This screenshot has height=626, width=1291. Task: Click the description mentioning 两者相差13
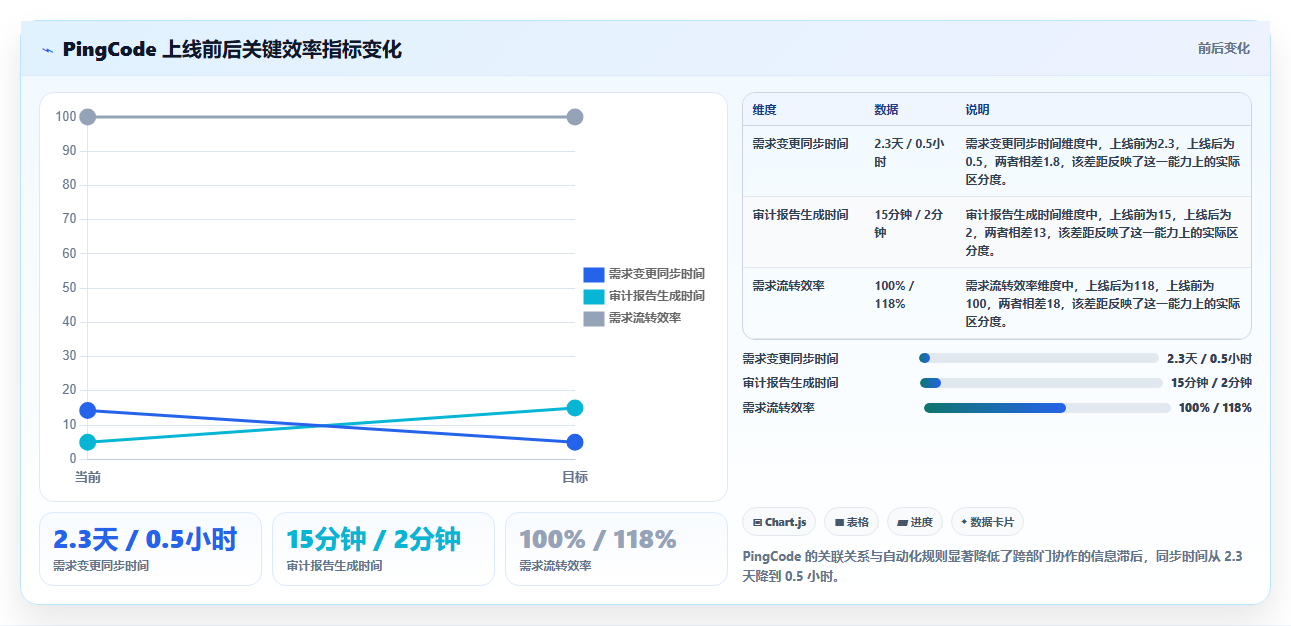pos(1102,232)
